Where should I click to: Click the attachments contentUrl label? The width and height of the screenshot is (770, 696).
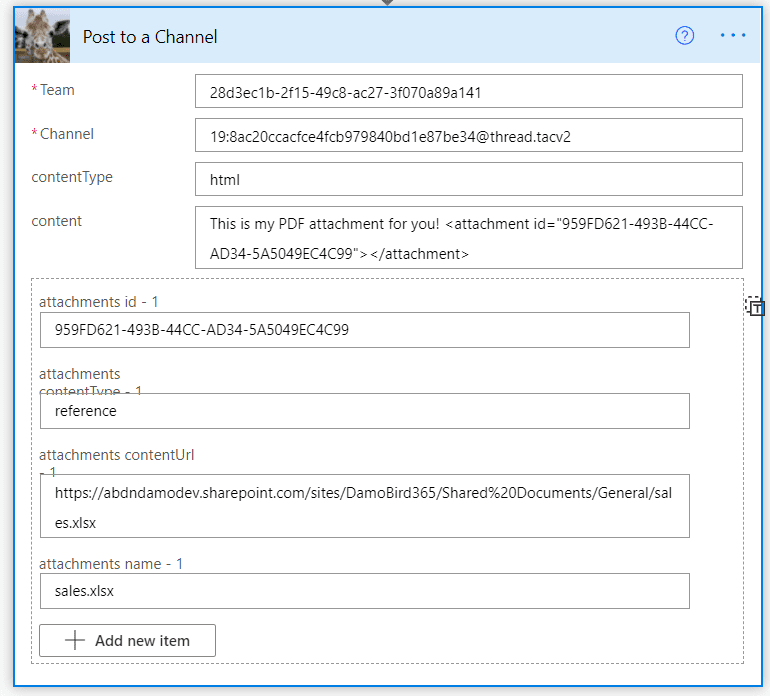(x=116, y=455)
